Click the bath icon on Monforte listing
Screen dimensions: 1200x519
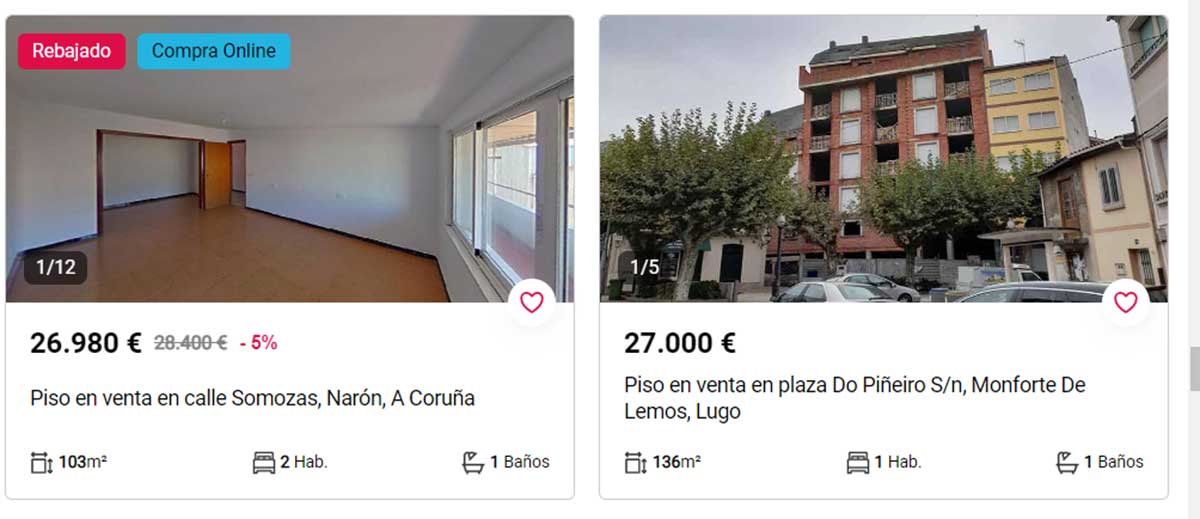[1067, 462]
